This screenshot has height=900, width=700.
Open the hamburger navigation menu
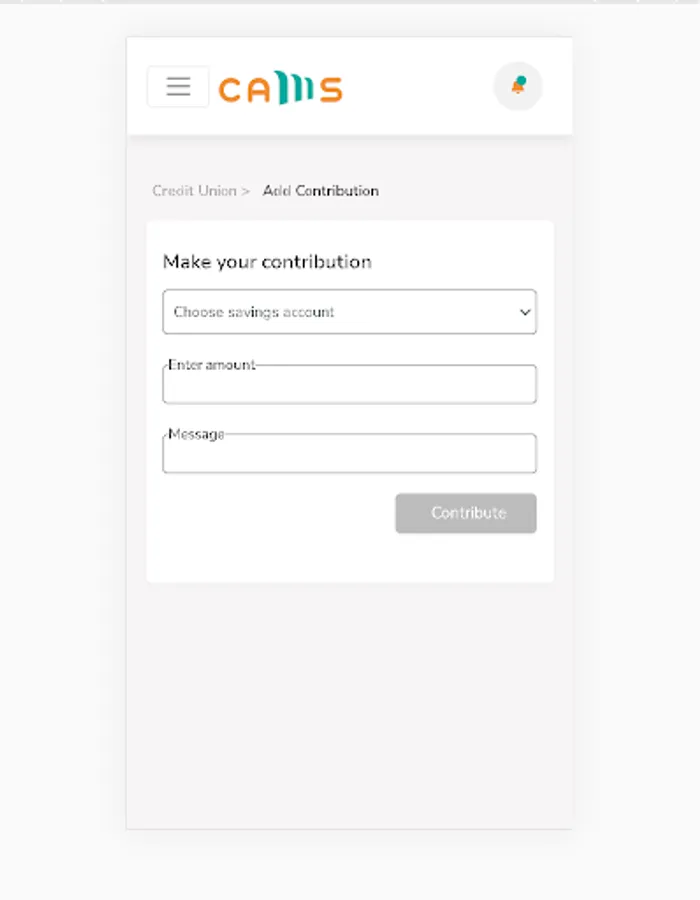coord(178,87)
